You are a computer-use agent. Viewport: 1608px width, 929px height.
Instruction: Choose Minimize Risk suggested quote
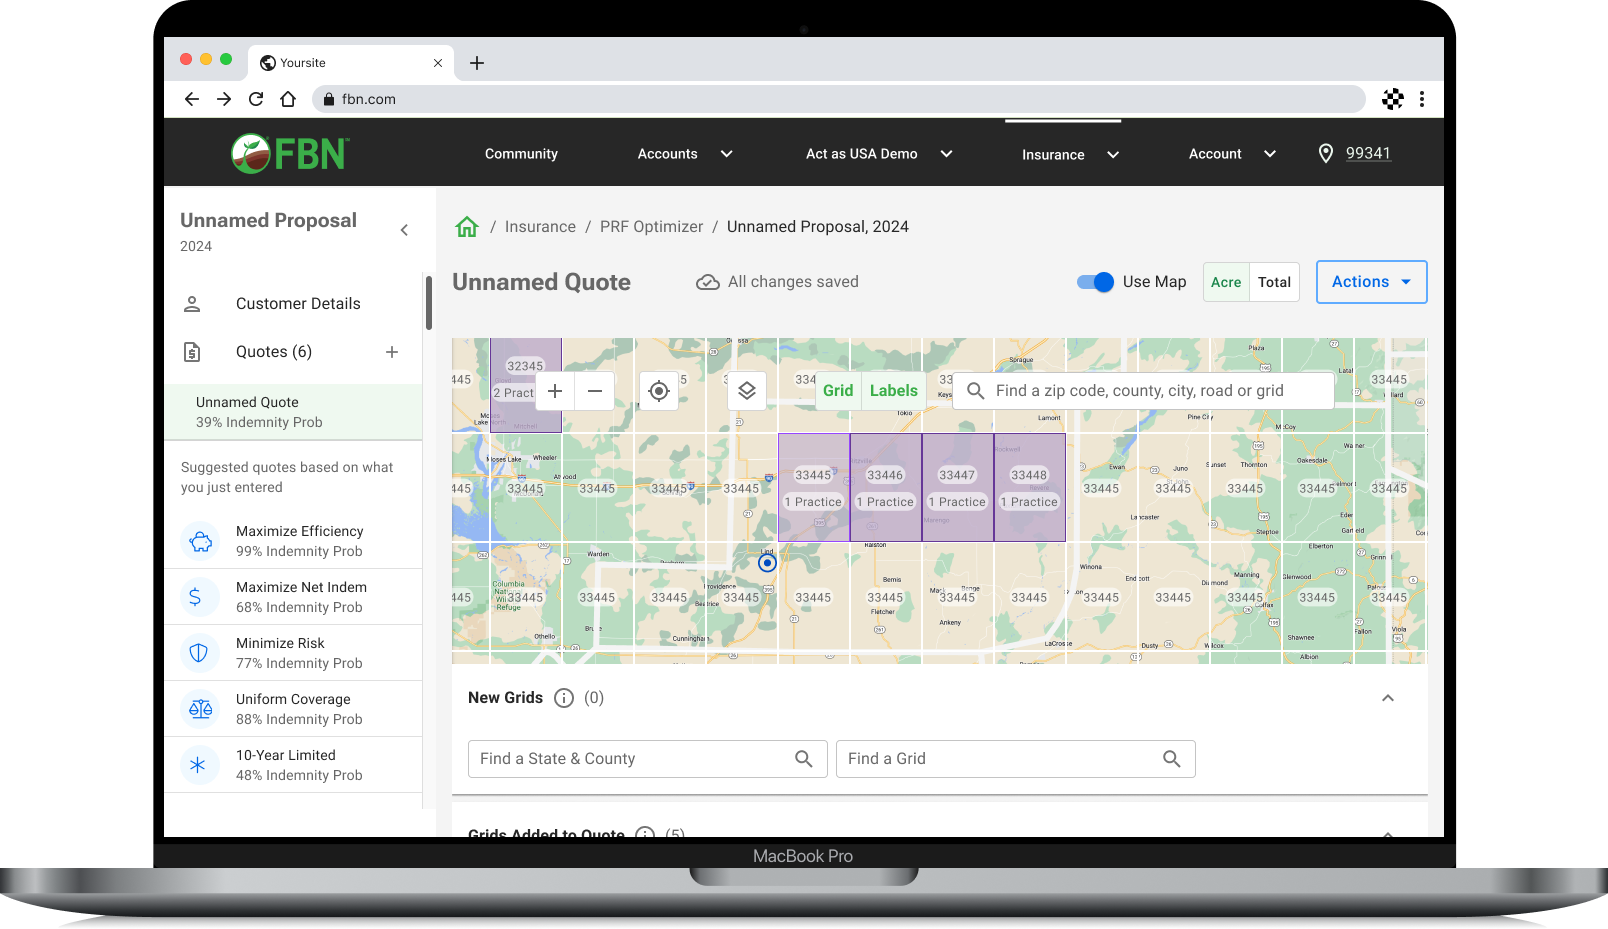293,653
